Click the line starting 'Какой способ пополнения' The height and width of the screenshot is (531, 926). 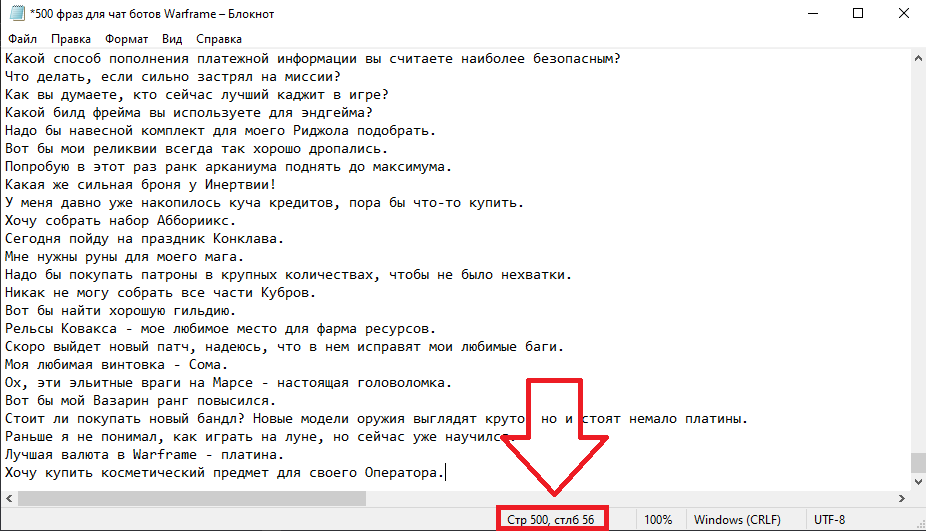[313, 58]
